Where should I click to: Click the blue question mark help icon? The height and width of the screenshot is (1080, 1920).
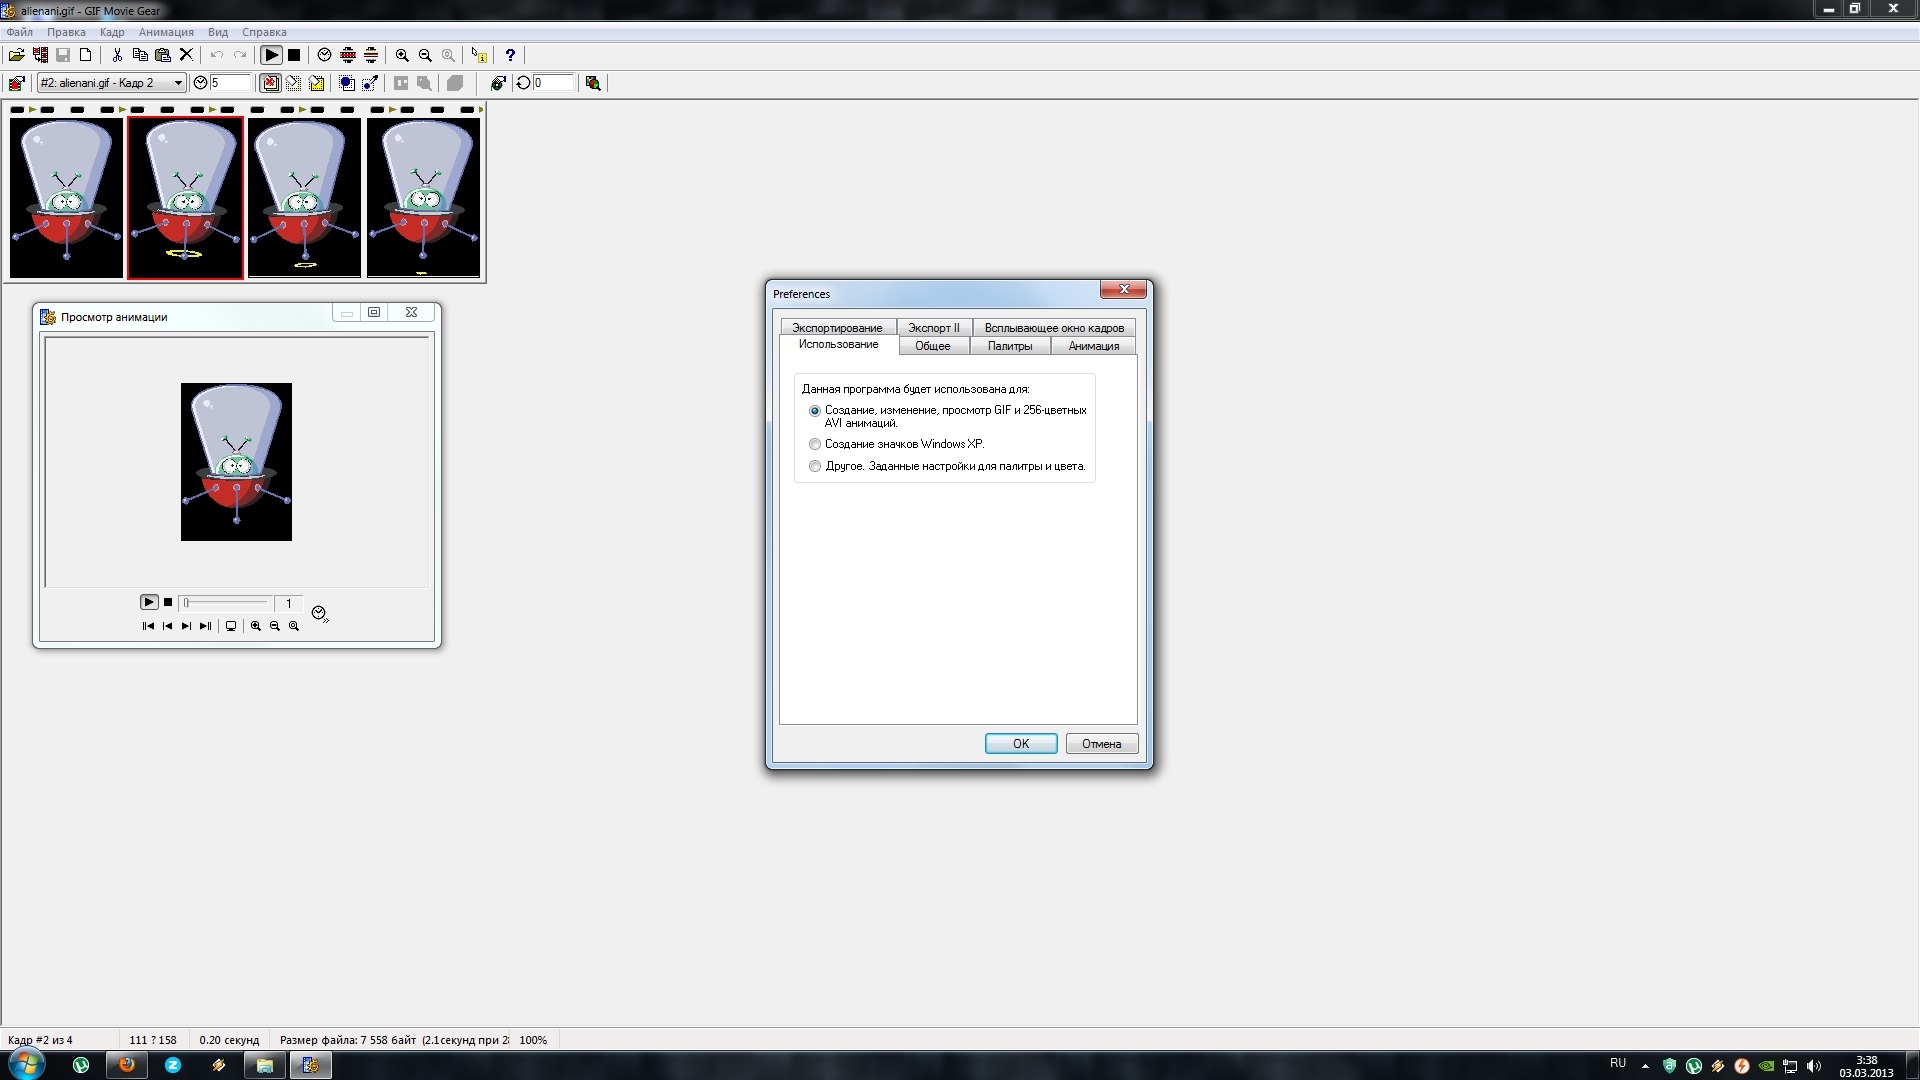pos(510,56)
